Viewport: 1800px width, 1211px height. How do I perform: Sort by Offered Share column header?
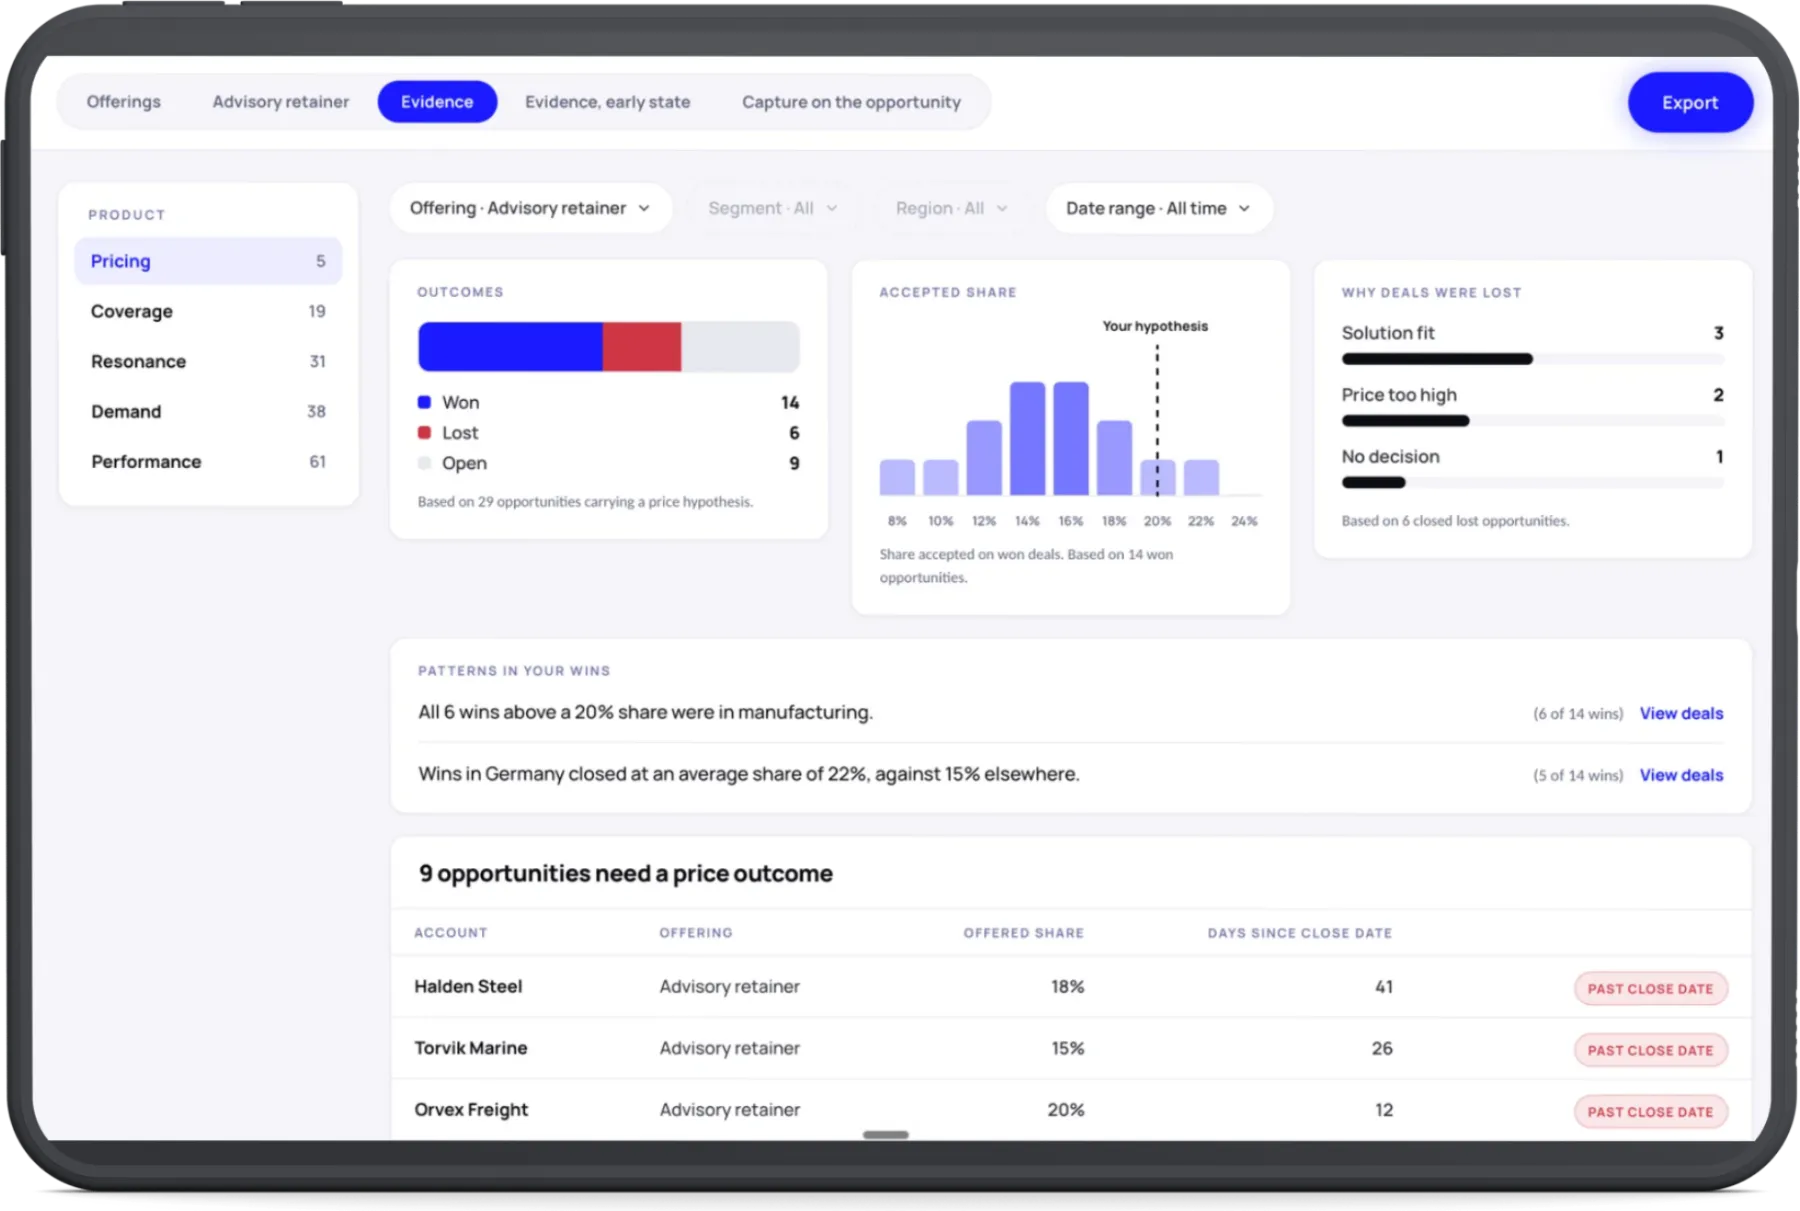(x=1023, y=933)
